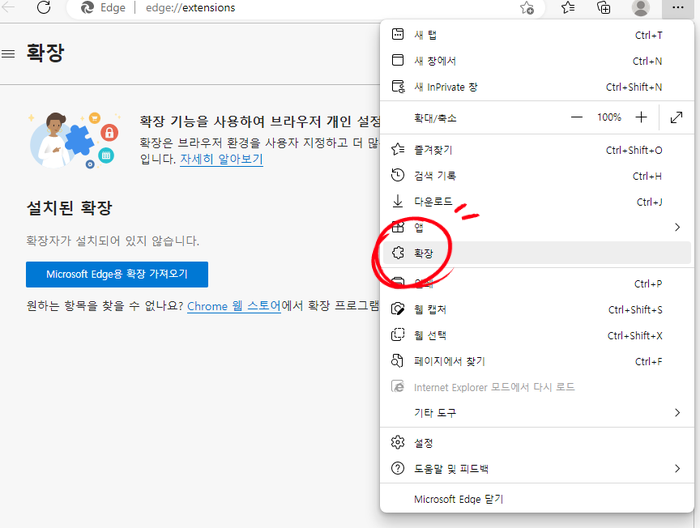Click the camera icon beside 웹 캡처

[397, 309]
